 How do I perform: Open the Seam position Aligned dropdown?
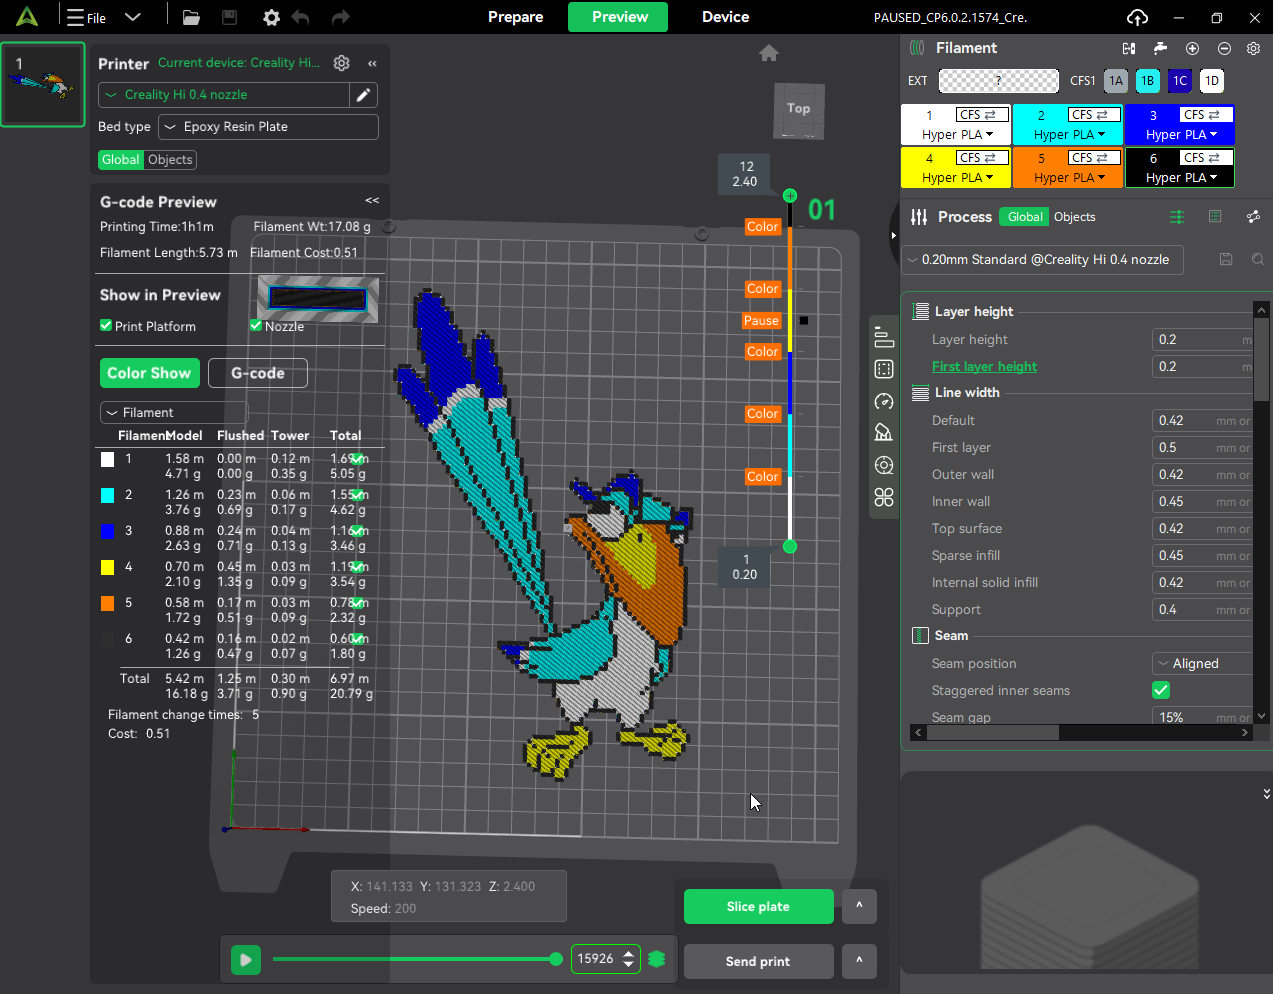(x=1203, y=663)
